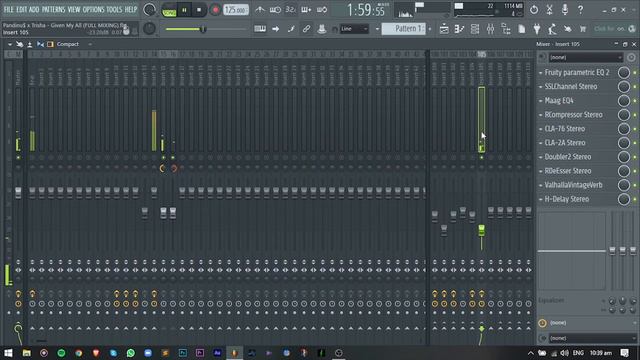Toggle the metronome icon
The width and height of the screenshot is (640, 360).
260,9
